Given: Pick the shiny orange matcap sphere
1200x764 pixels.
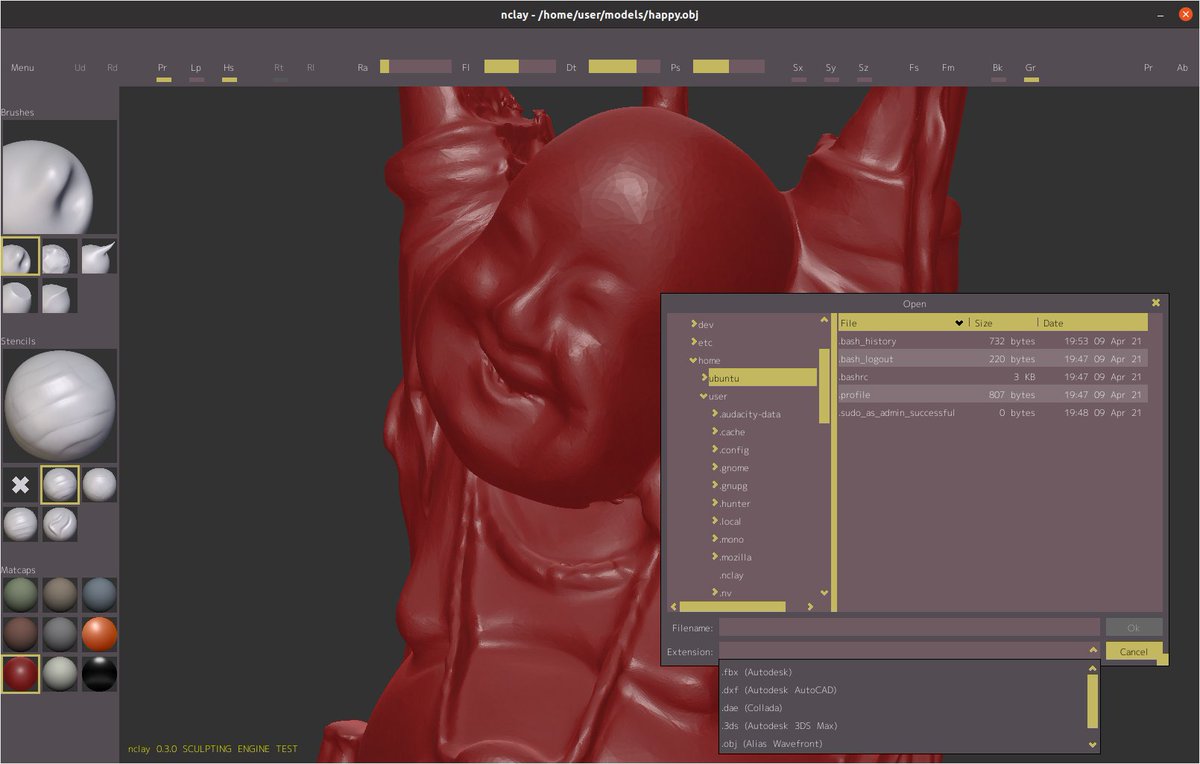Looking at the screenshot, I should (99, 634).
